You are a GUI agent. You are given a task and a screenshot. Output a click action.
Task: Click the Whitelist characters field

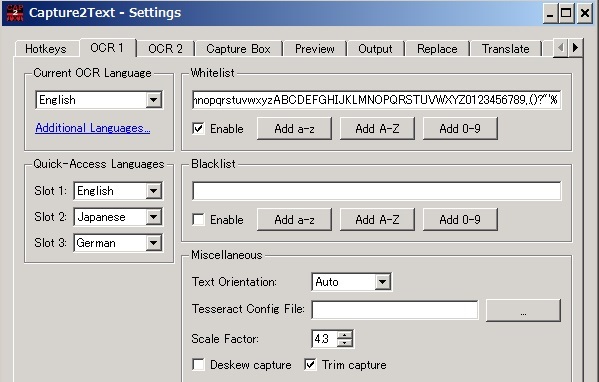click(376, 100)
